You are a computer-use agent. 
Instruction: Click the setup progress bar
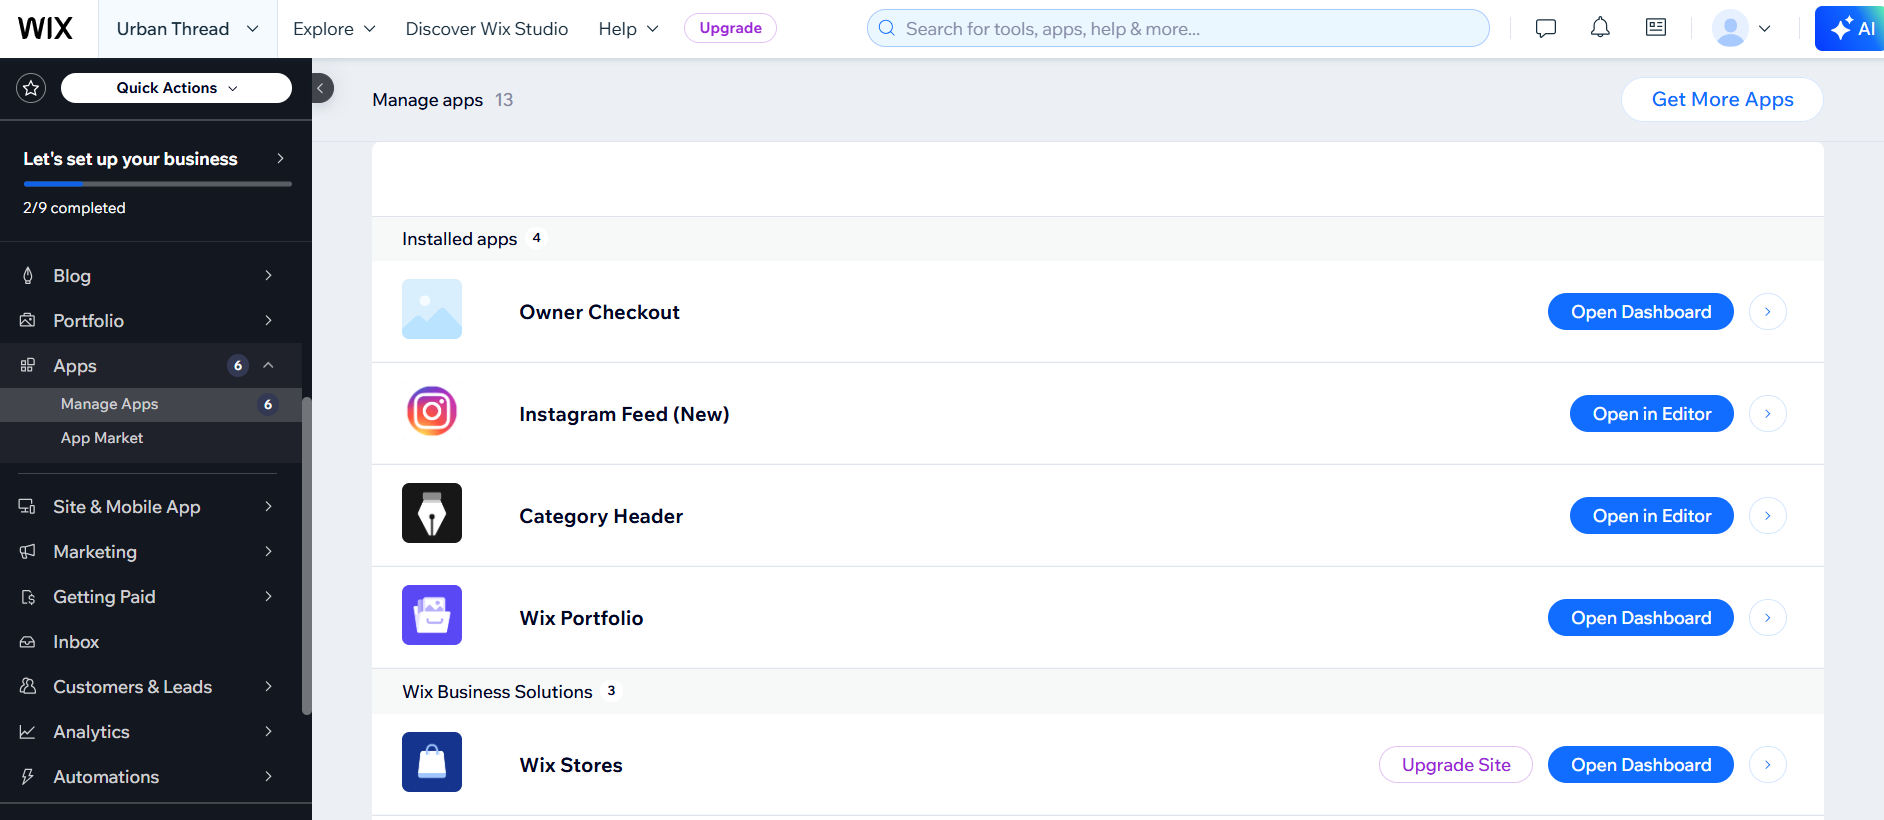[158, 184]
